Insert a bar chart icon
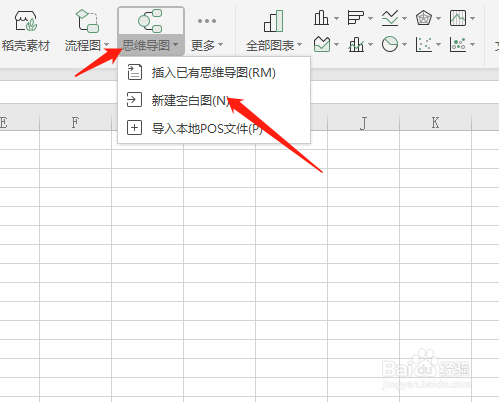 (x=355, y=18)
